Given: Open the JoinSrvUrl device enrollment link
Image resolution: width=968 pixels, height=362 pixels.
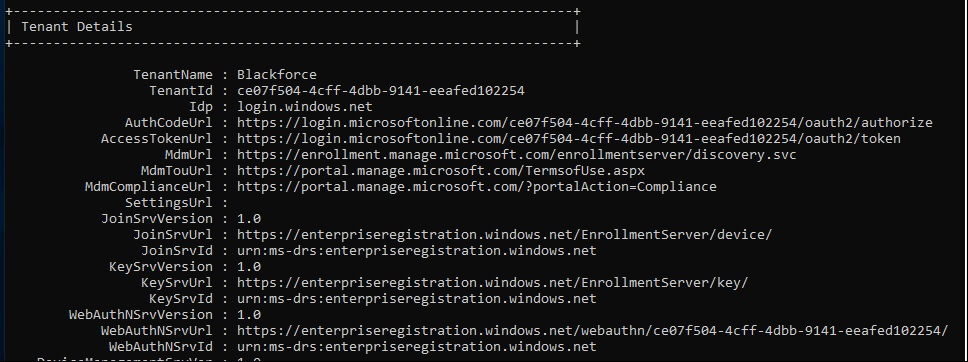Looking at the screenshot, I should 504,235.
